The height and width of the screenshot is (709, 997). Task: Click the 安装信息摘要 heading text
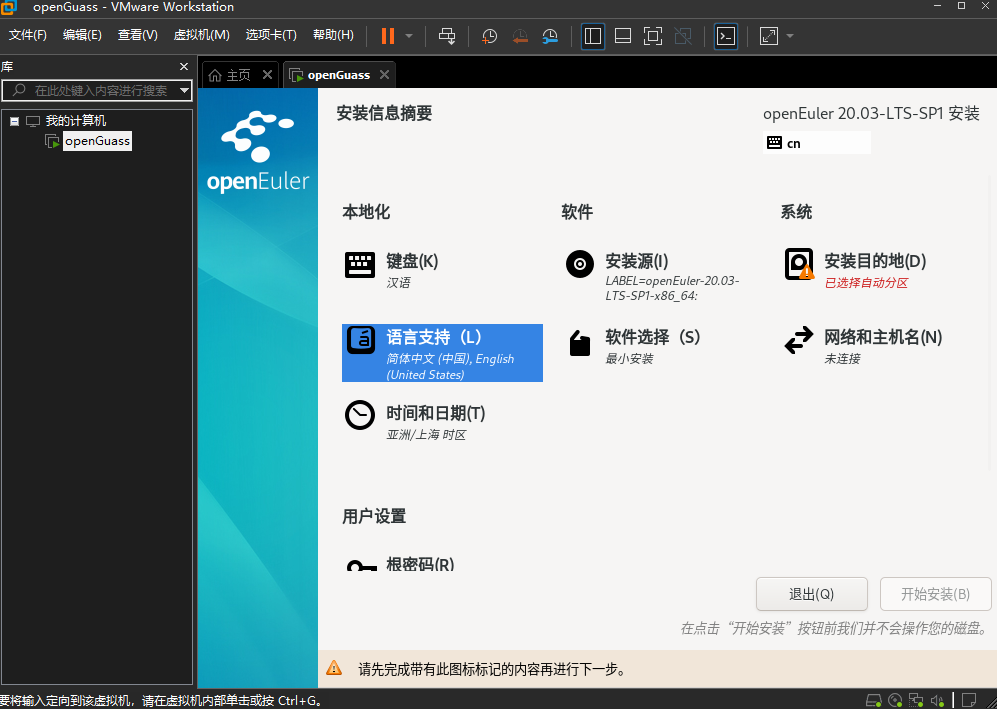384,113
